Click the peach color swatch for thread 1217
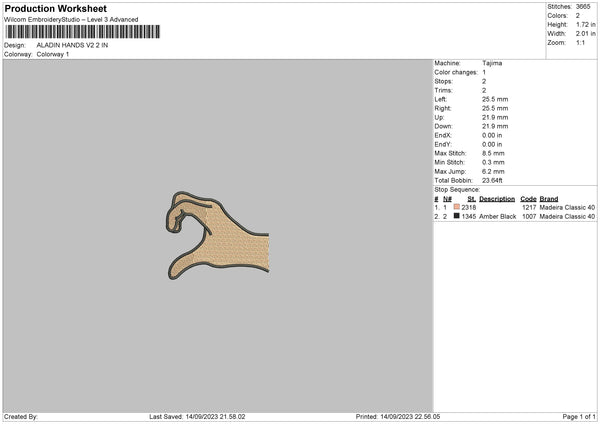Viewport: 600px width, 424px height. click(457, 207)
